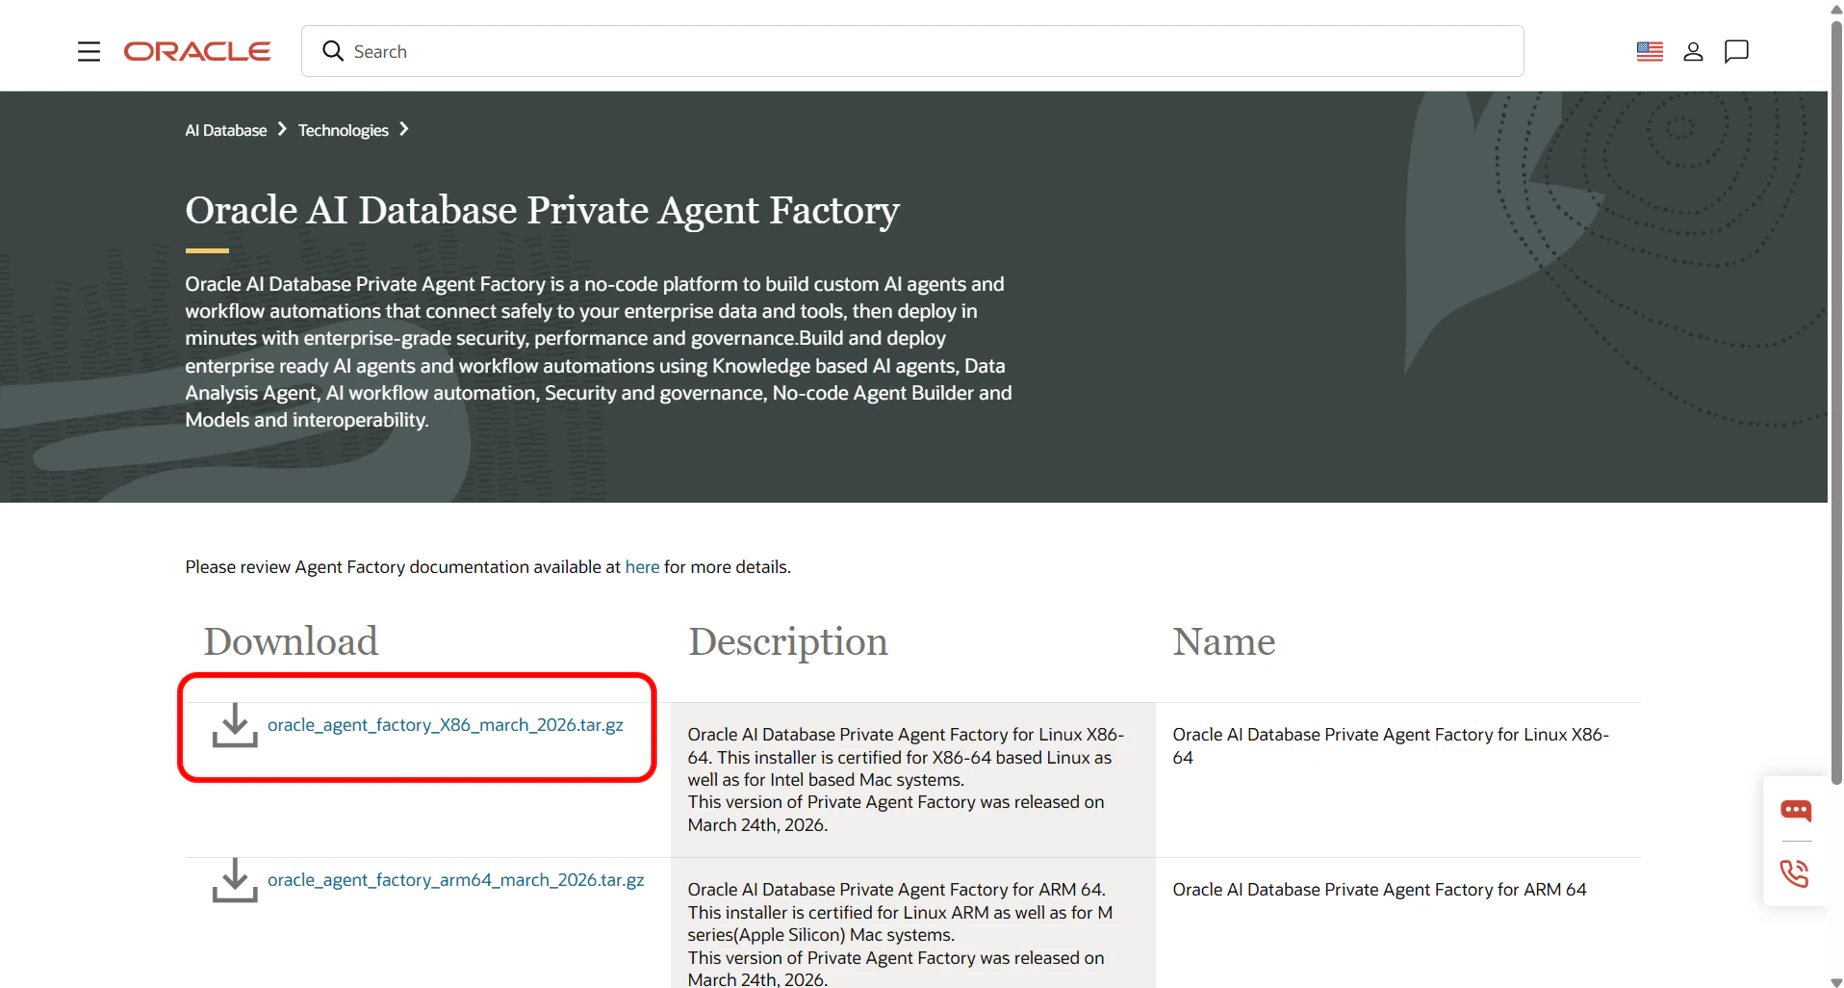Viewport: 1844px width, 988px height.
Task: Change country via the US flag icon
Action: (1650, 51)
